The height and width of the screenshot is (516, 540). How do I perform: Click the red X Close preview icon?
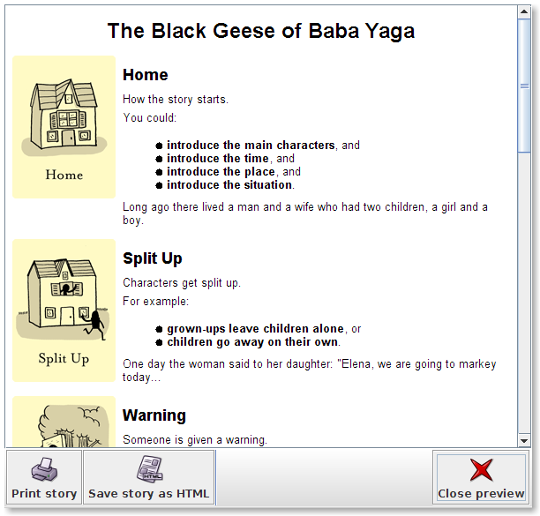(x=481, y=470)
